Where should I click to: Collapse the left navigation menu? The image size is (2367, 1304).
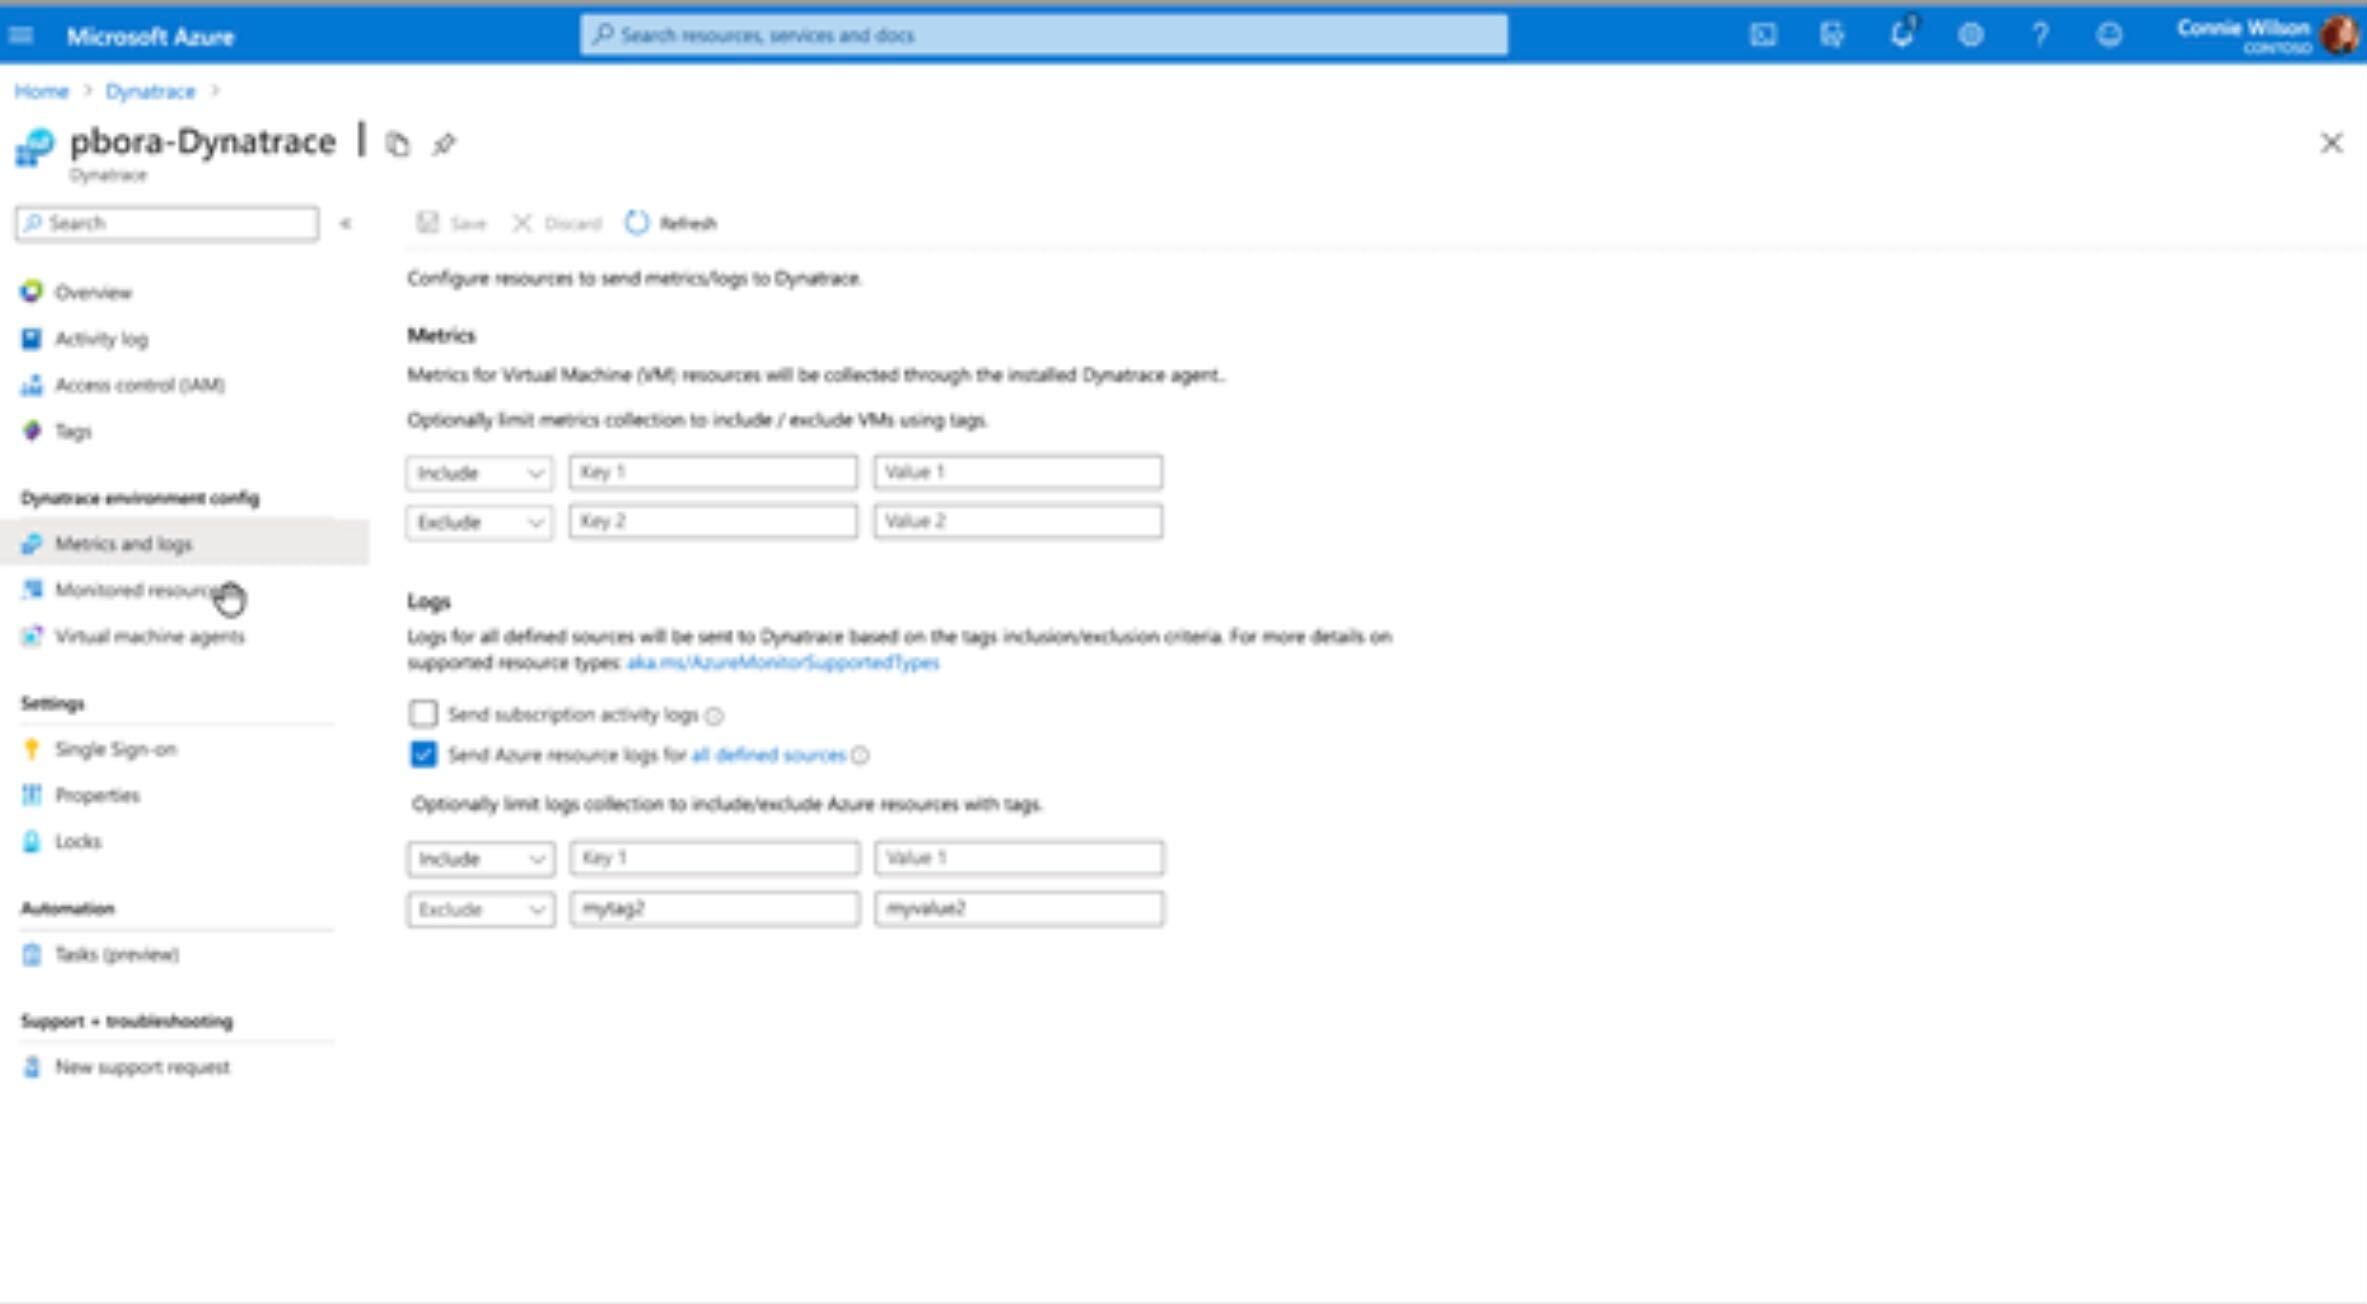345,223
